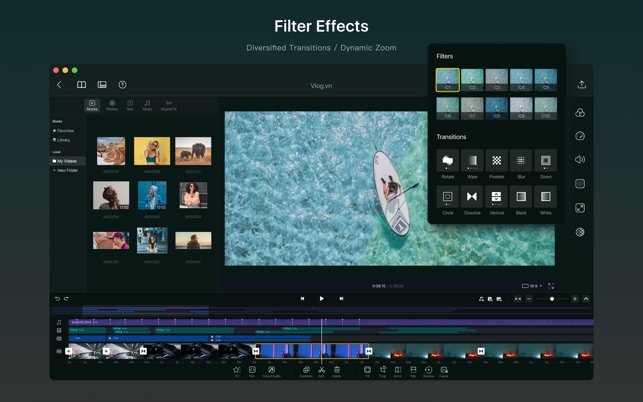The width and height of the screenshot is (643, 402).
Task: Open the speed gauge icon in right sidebar
Action: click(x=580, y=136)
